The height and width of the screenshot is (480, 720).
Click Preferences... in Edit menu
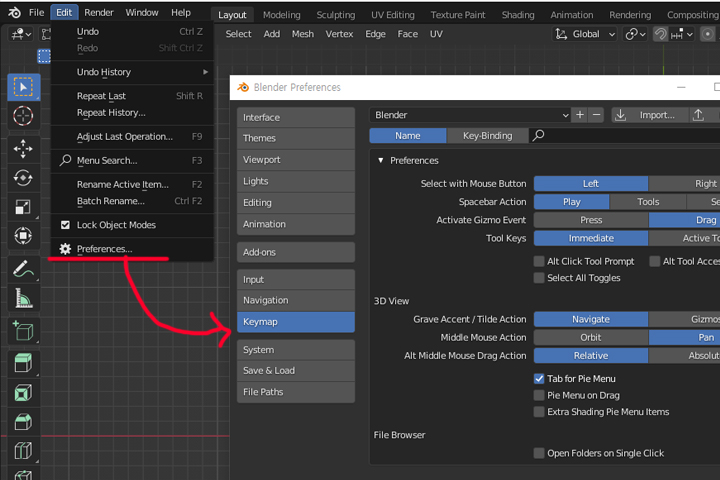tap(132, 249)
